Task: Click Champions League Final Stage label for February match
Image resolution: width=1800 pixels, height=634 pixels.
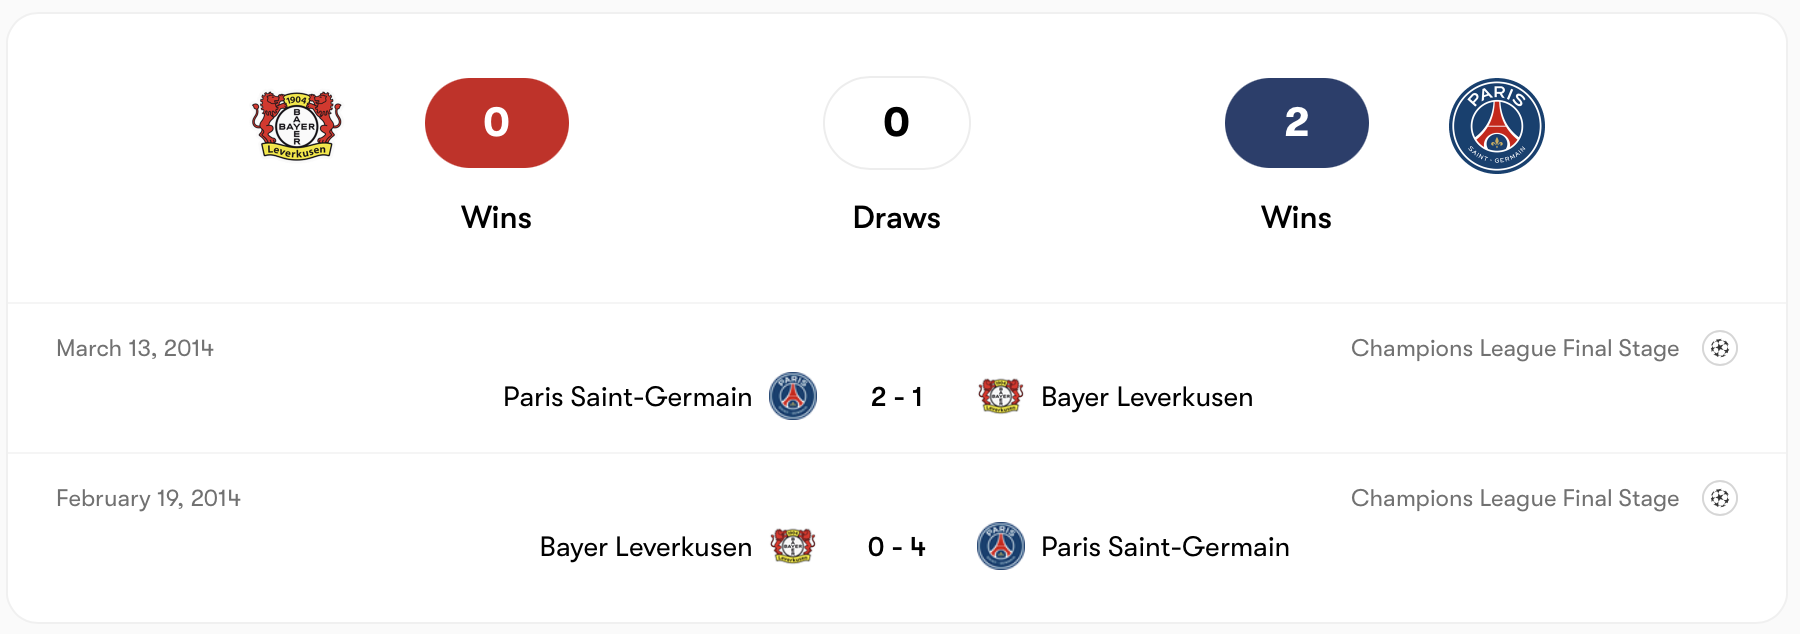Action: click(1514, 498)
